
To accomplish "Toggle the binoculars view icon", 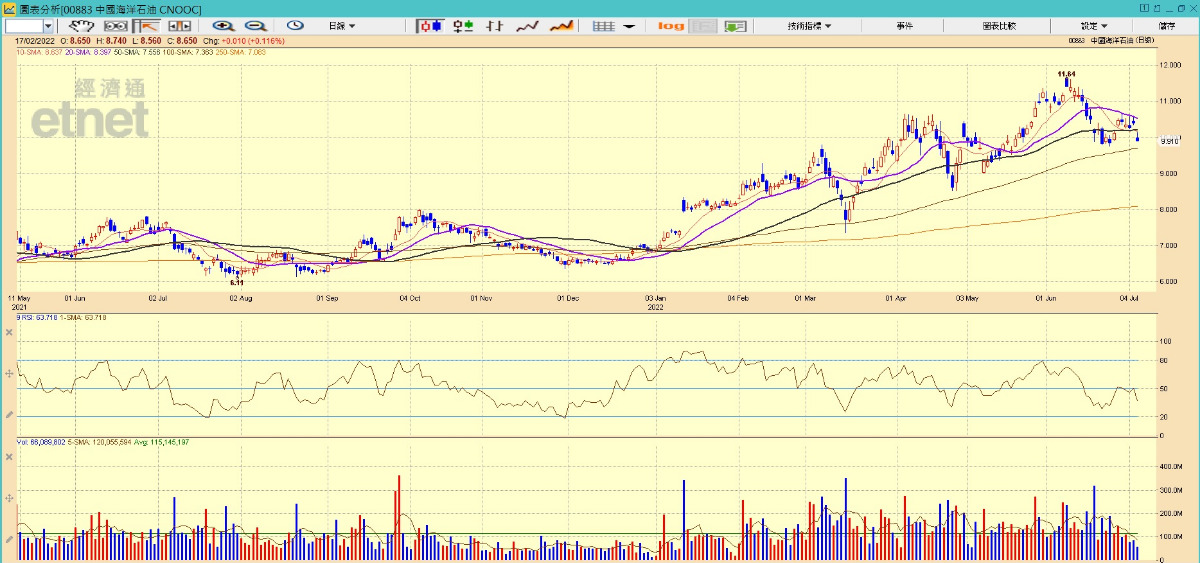I will pyautogui.click(x=115, y=26).
